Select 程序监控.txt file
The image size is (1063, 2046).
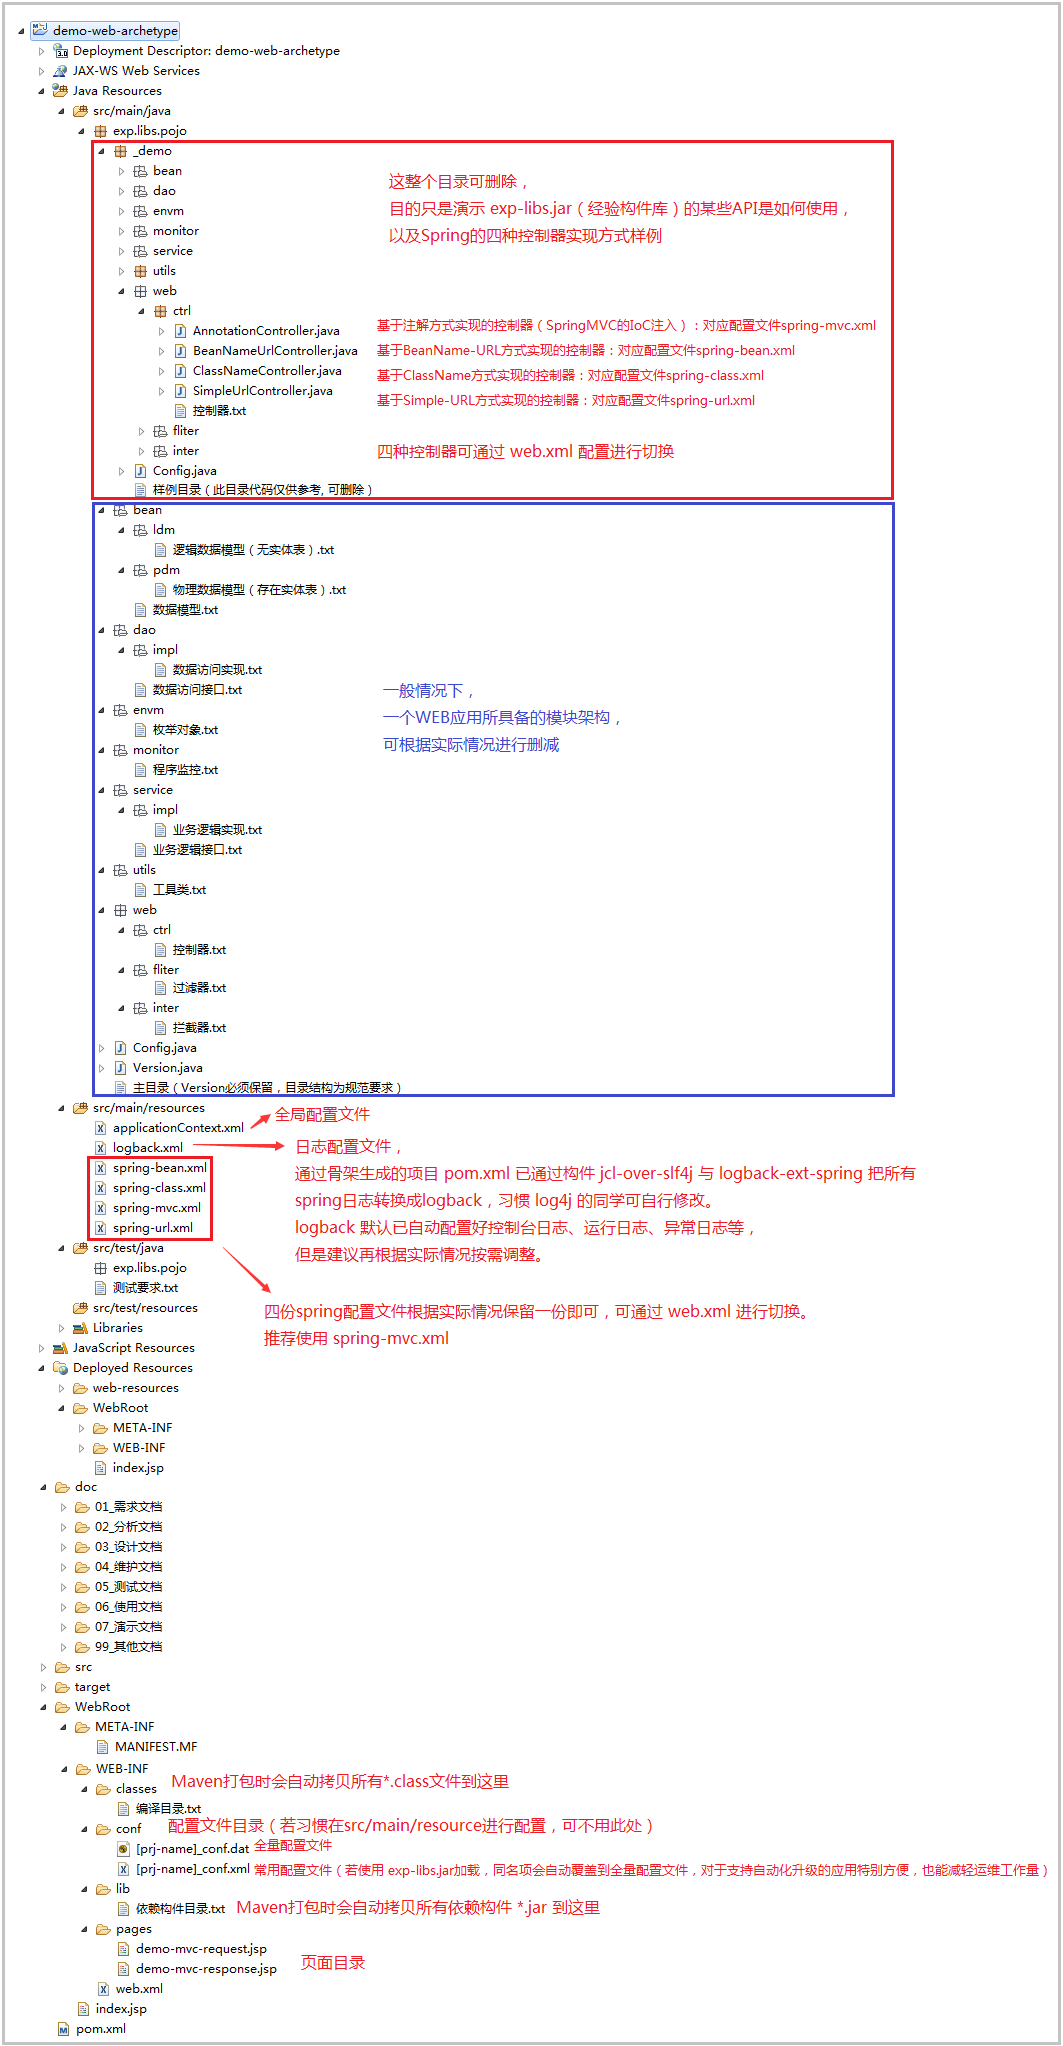click(x=185, y=769)
